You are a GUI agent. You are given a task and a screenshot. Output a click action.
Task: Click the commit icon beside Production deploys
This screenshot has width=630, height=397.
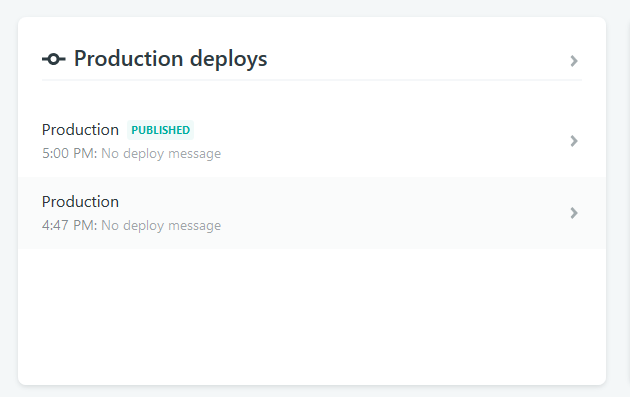coord(53,59)
